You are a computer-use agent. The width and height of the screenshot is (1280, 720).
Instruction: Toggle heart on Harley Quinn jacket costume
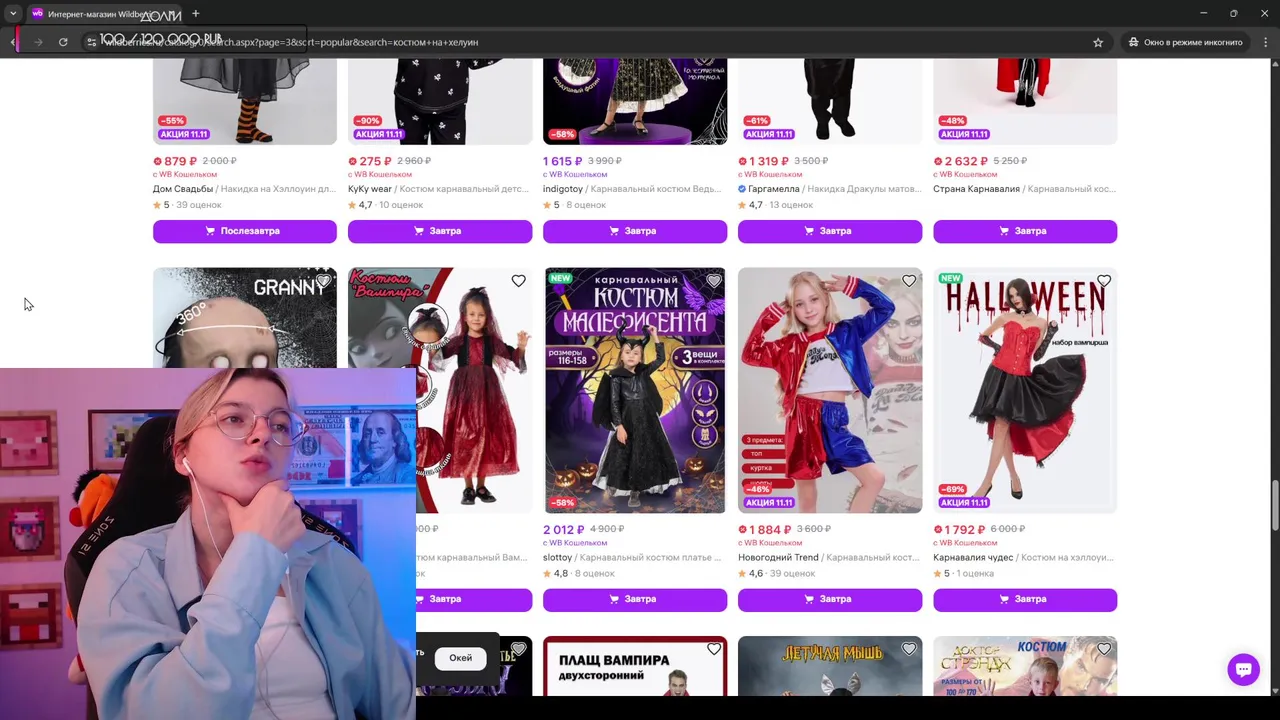click(908, 281)
